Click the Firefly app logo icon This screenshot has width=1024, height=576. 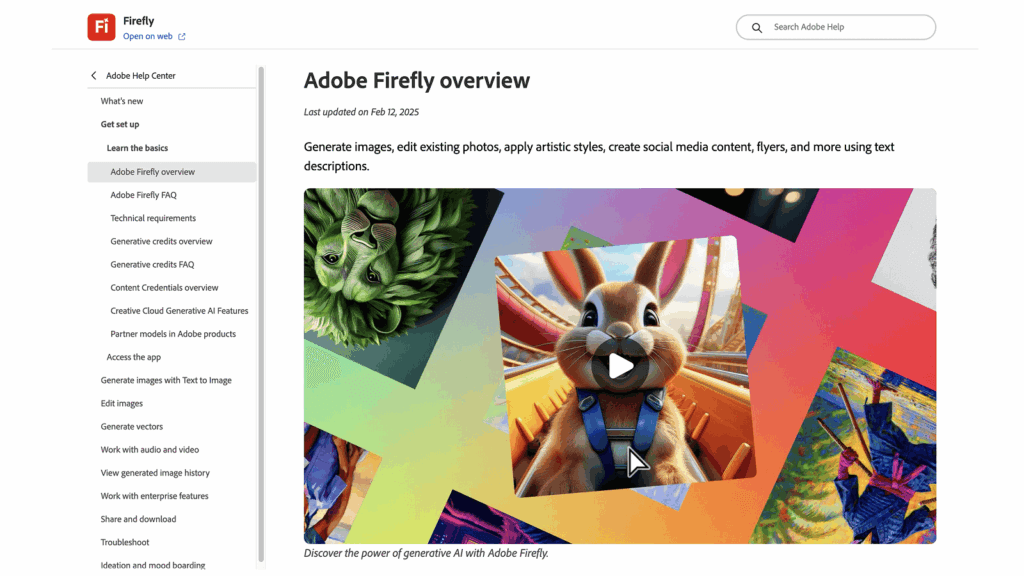pyautogui.click(x=101, y=27)
